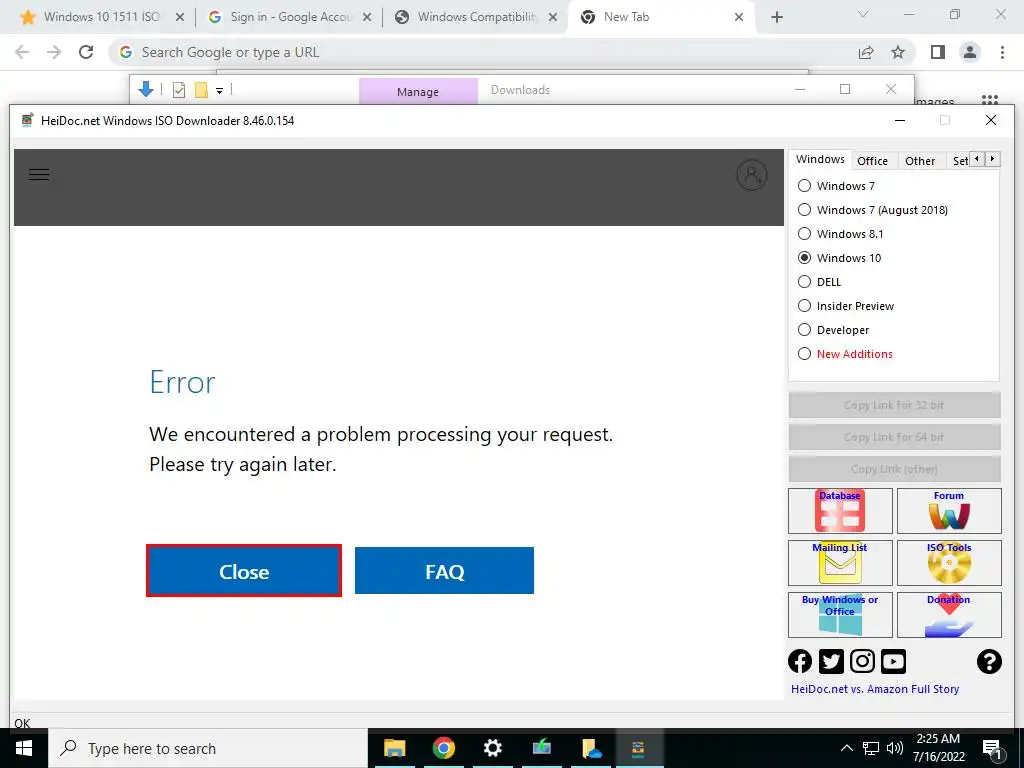Switch to the Office tab
Image resolution: width=1024 pixels, height=768 pixels.
tap(872, 161)
